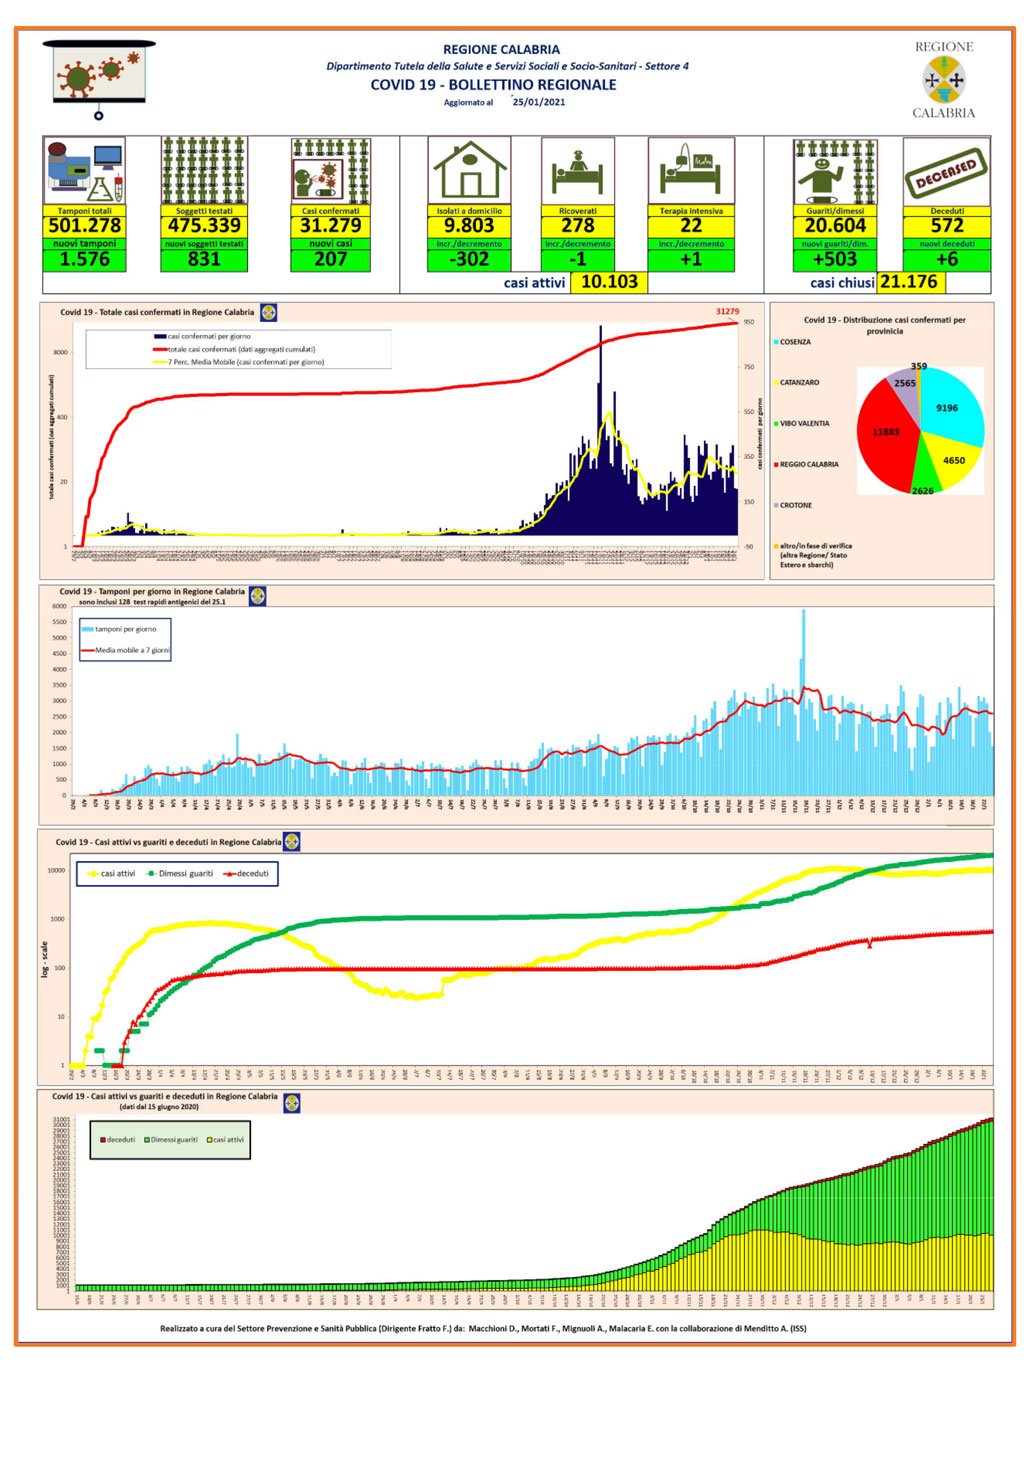
Task: Click the cyan Cosenza pie slice
Action: click(x=950, y=404)
